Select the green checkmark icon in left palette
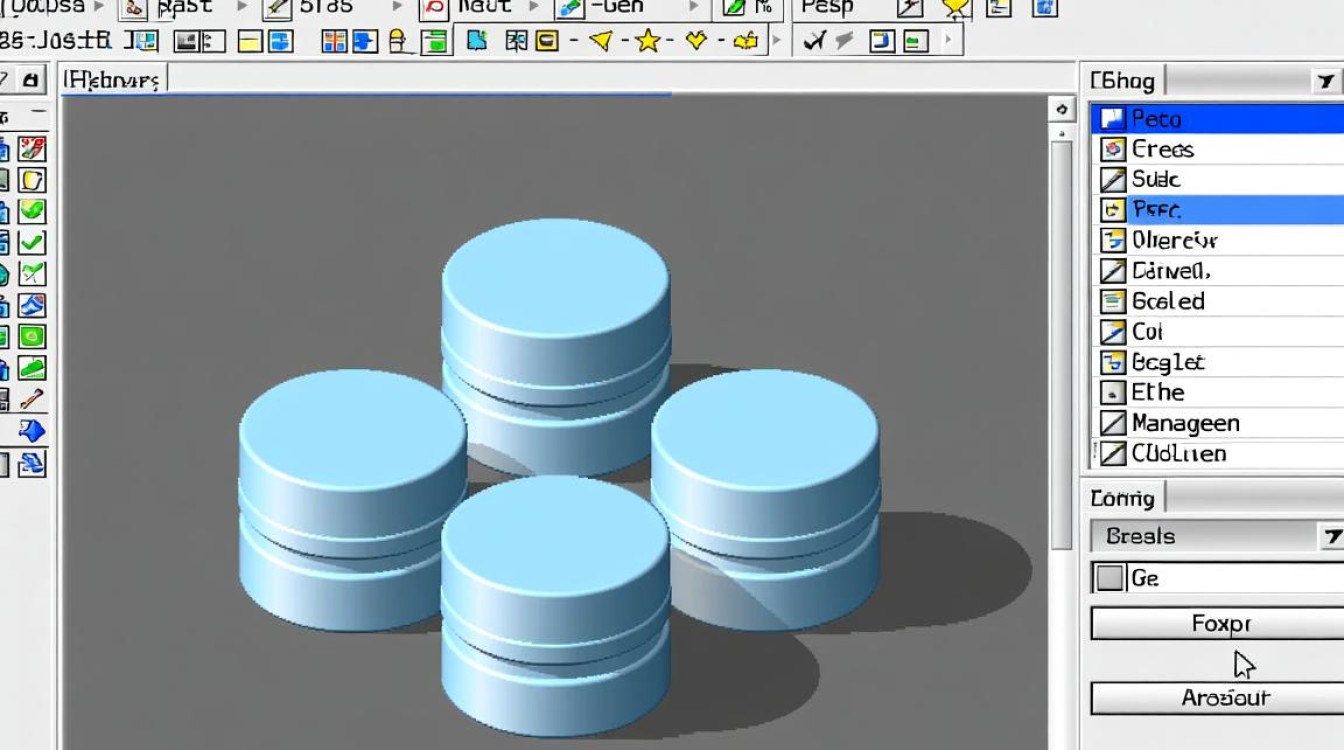This screenshot has height=750, width=1344. point(32,242)
